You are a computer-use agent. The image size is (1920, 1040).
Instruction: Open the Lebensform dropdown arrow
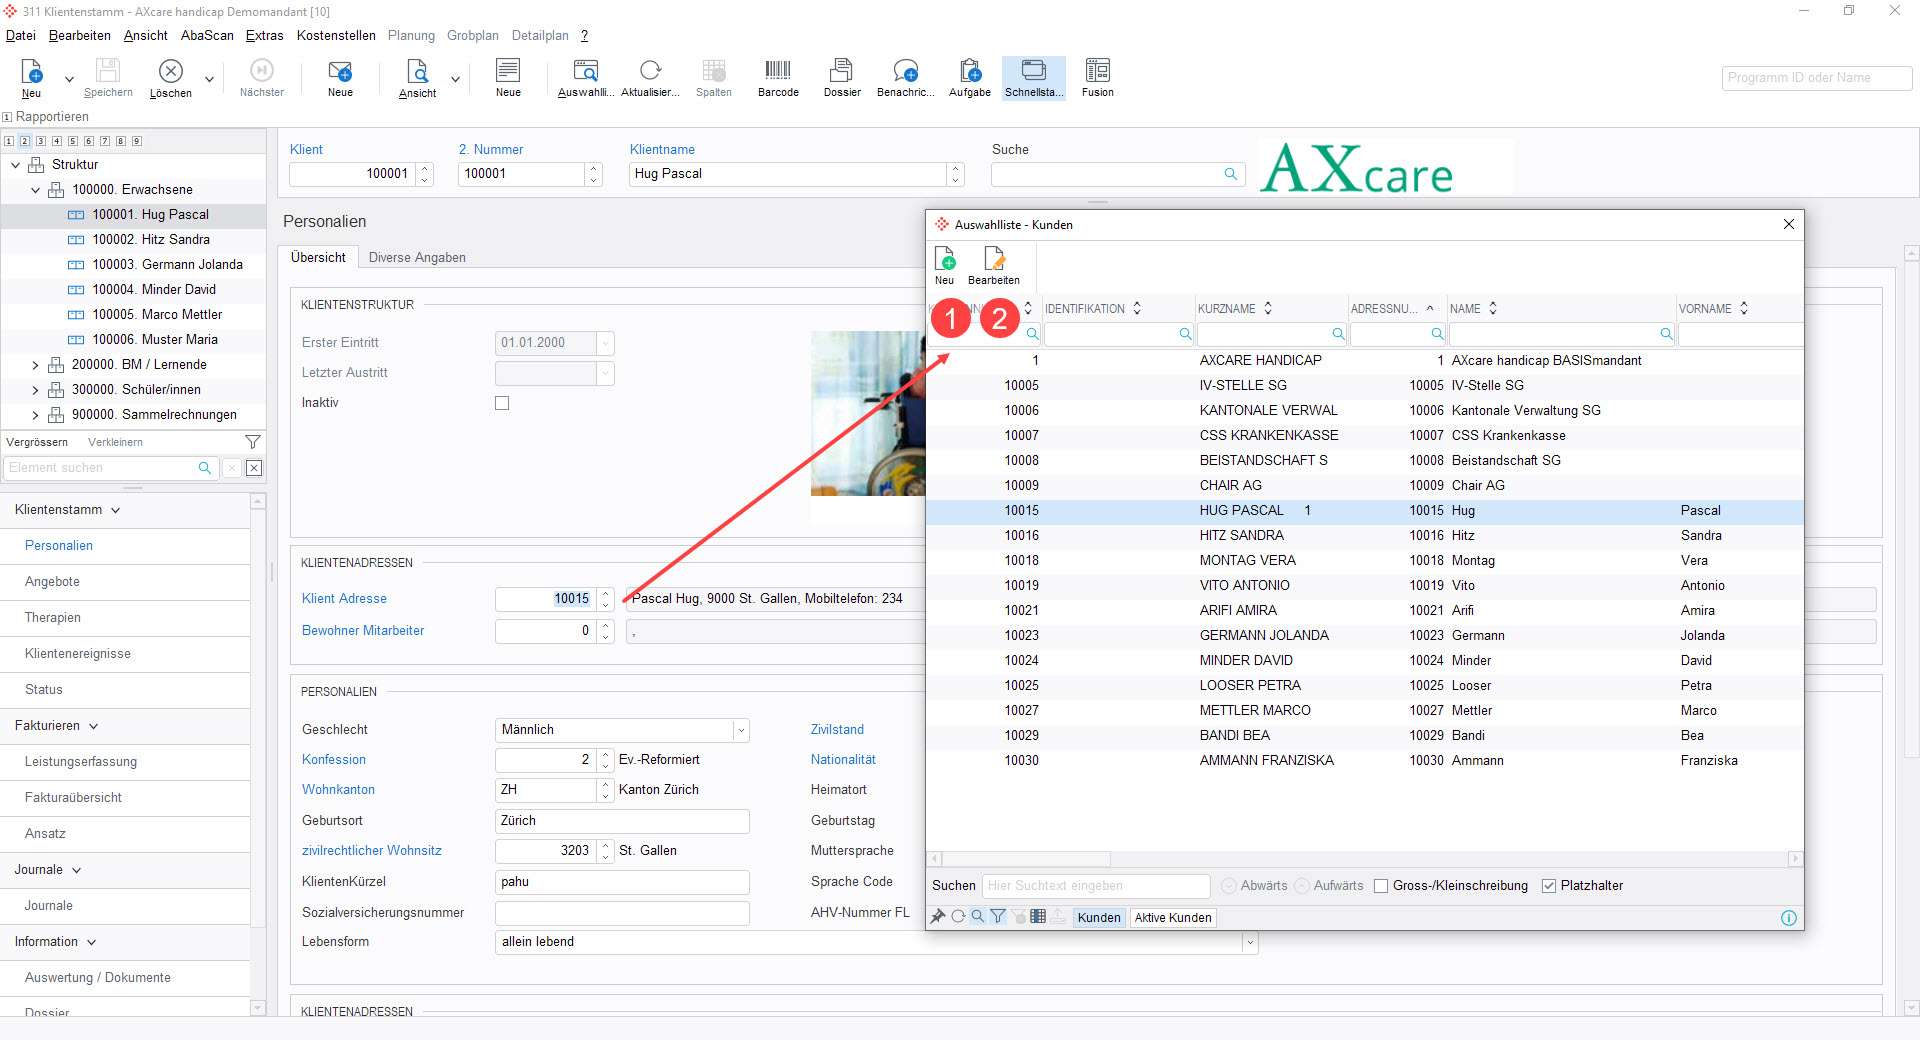coord(1249,942)
